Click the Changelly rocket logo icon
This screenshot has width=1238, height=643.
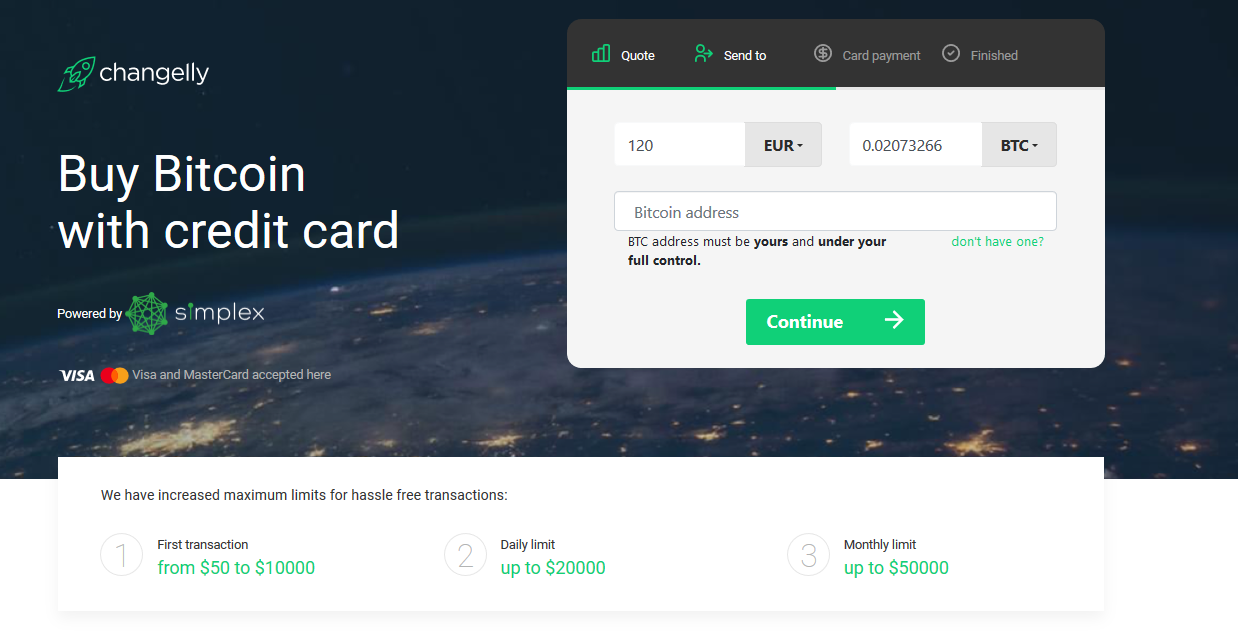coord(76,74)
